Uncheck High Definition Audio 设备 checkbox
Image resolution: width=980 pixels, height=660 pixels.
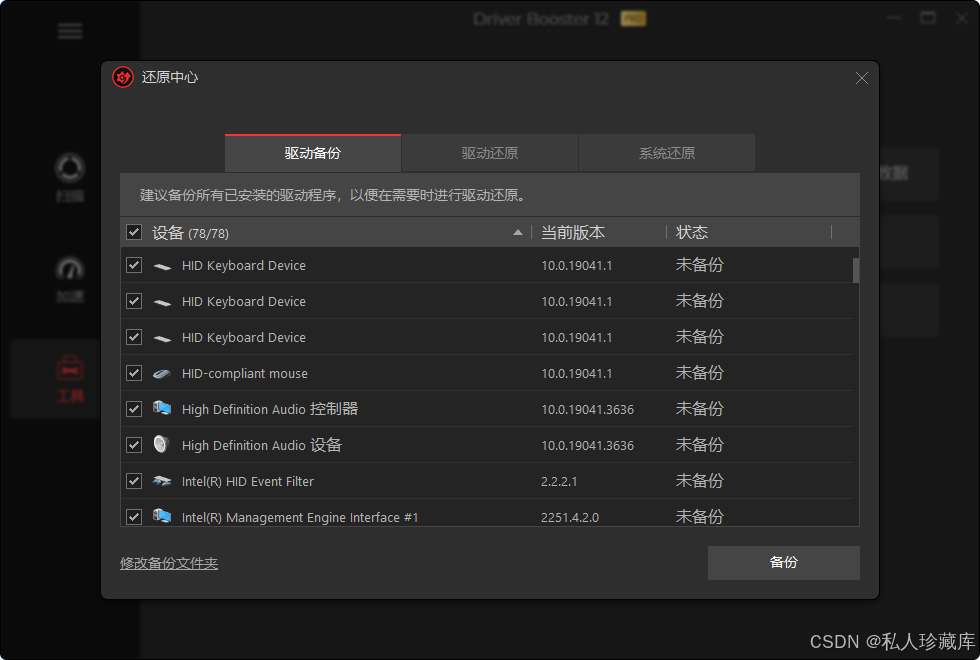134,445
